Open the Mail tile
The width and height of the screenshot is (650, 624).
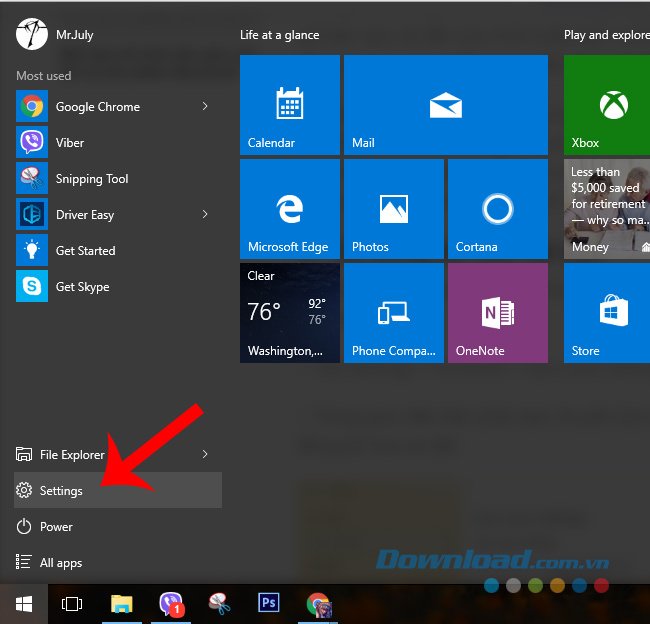[x=445, y=105]
